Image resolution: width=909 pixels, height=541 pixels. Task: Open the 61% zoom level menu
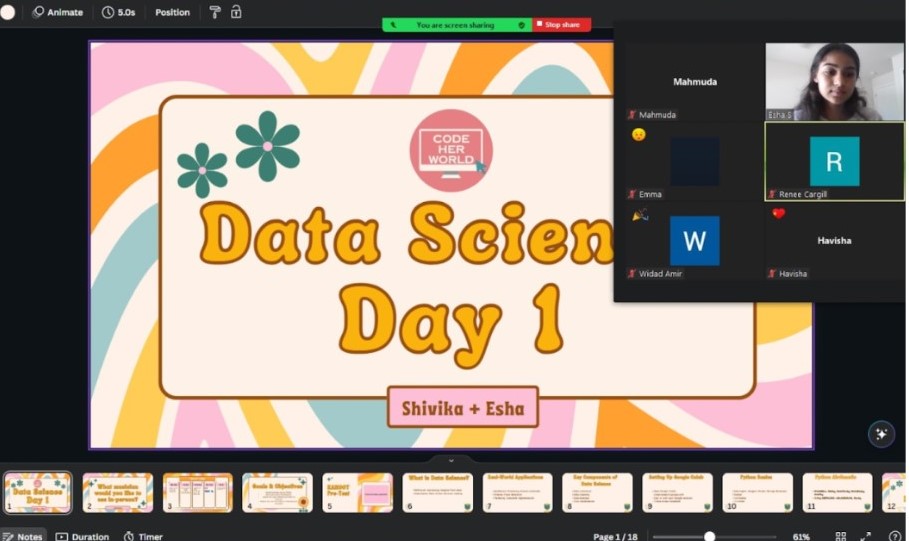[x=801, y=536]
